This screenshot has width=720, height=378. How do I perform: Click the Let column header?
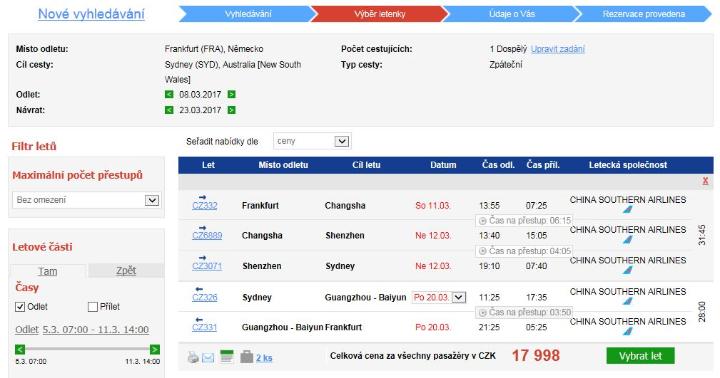(208, 165)
